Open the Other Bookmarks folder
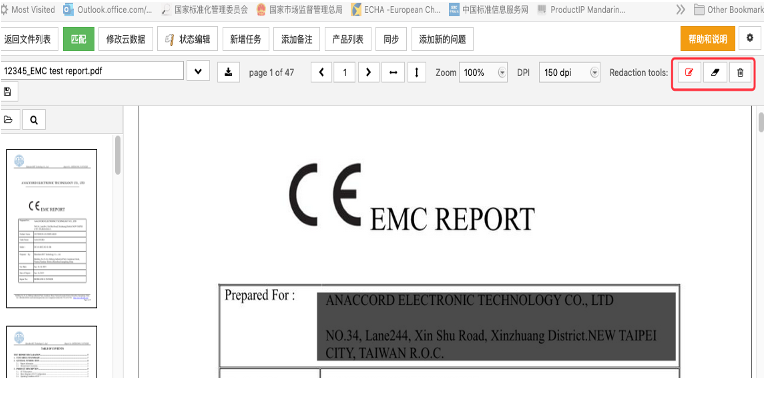This screenshot has width=765, height=397. coord(729,9)
